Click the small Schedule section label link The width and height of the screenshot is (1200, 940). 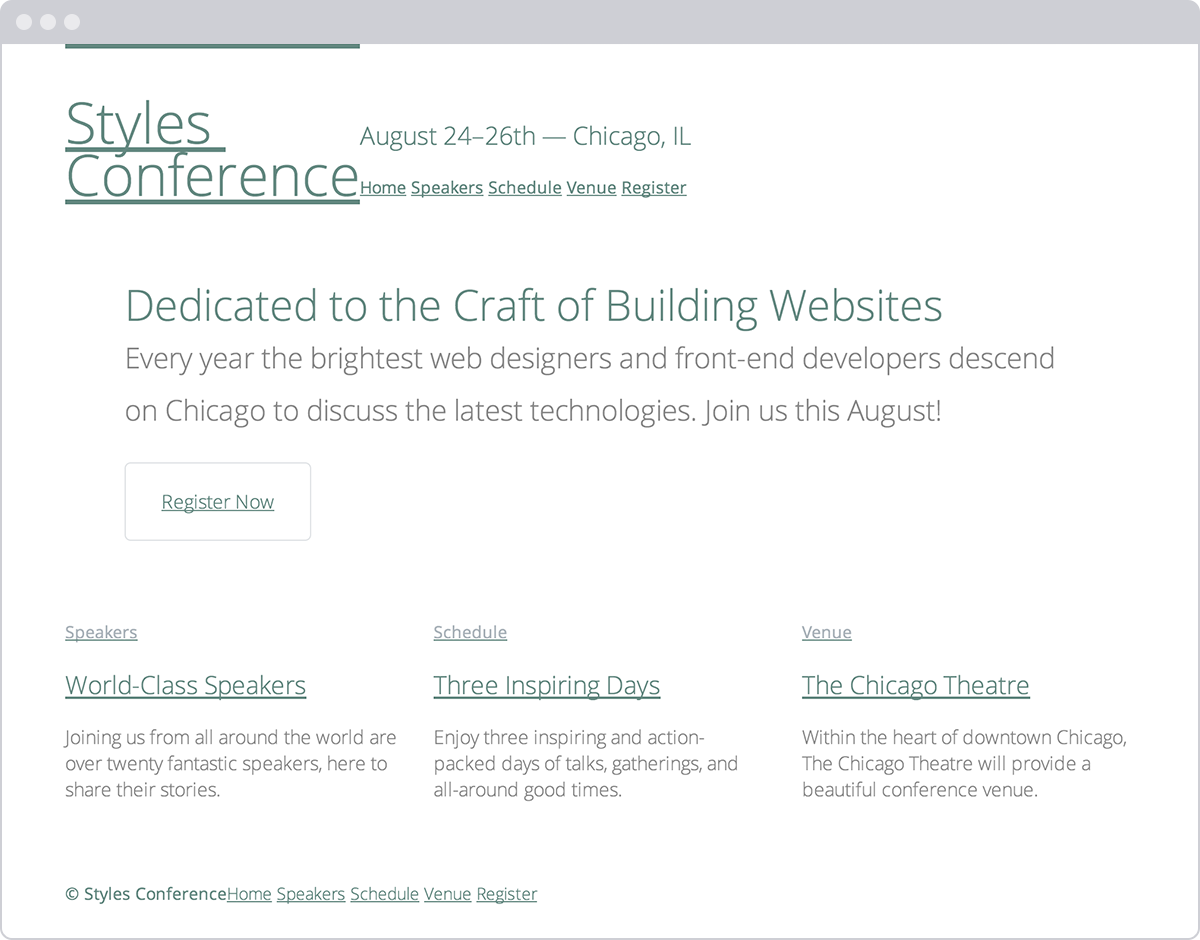coord(470,632)
